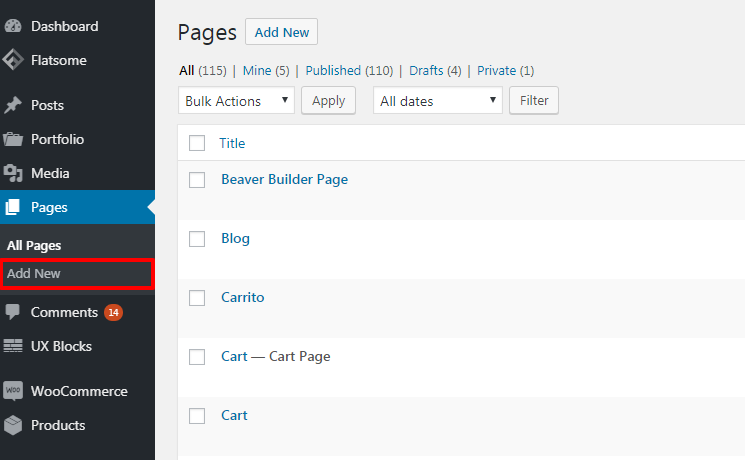Select the Carrito page checkbox
This screenshot has height=460, width=745.
point(197,298)
